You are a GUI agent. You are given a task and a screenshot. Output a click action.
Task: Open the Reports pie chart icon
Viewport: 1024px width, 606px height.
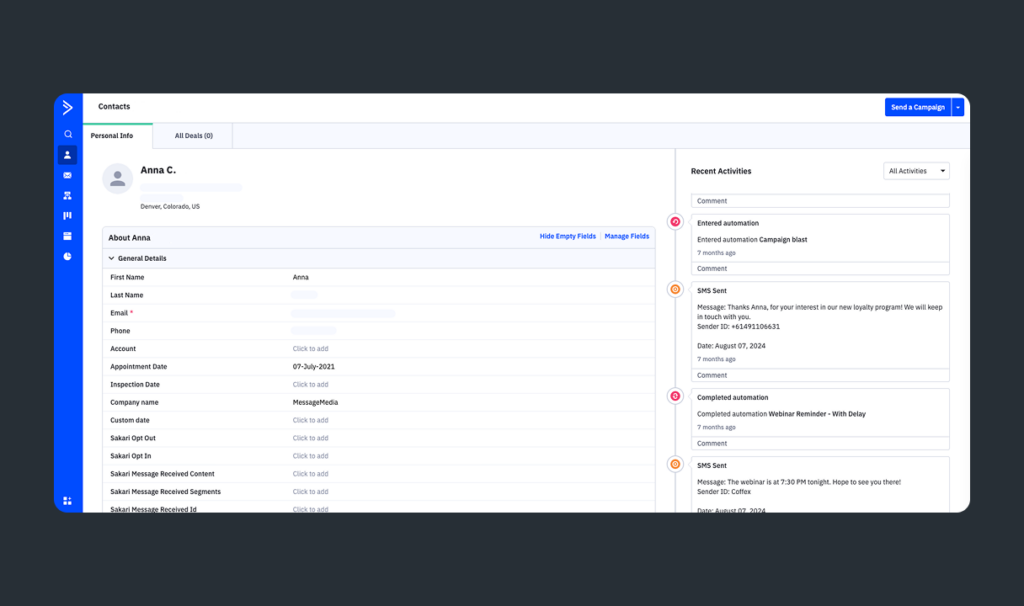(67, 256)
